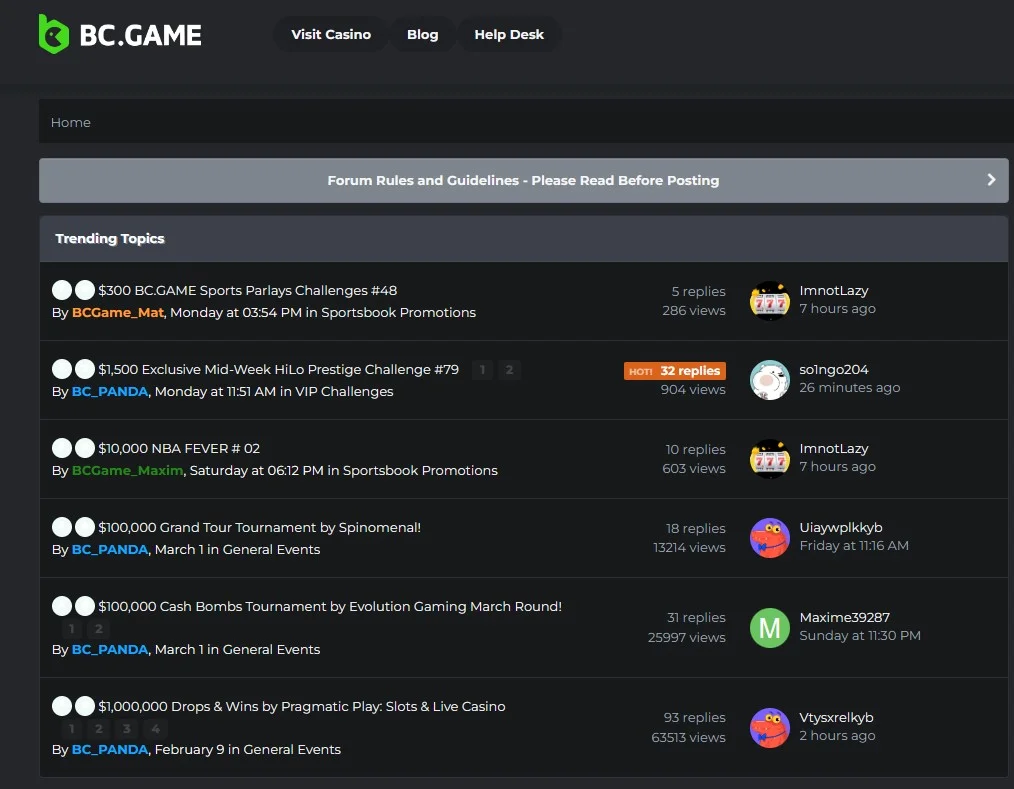The height and width of the screenshot is (789, 1014).
Task: Go to page 1 of Drops & Wins topic
Action: pos(72,729)
